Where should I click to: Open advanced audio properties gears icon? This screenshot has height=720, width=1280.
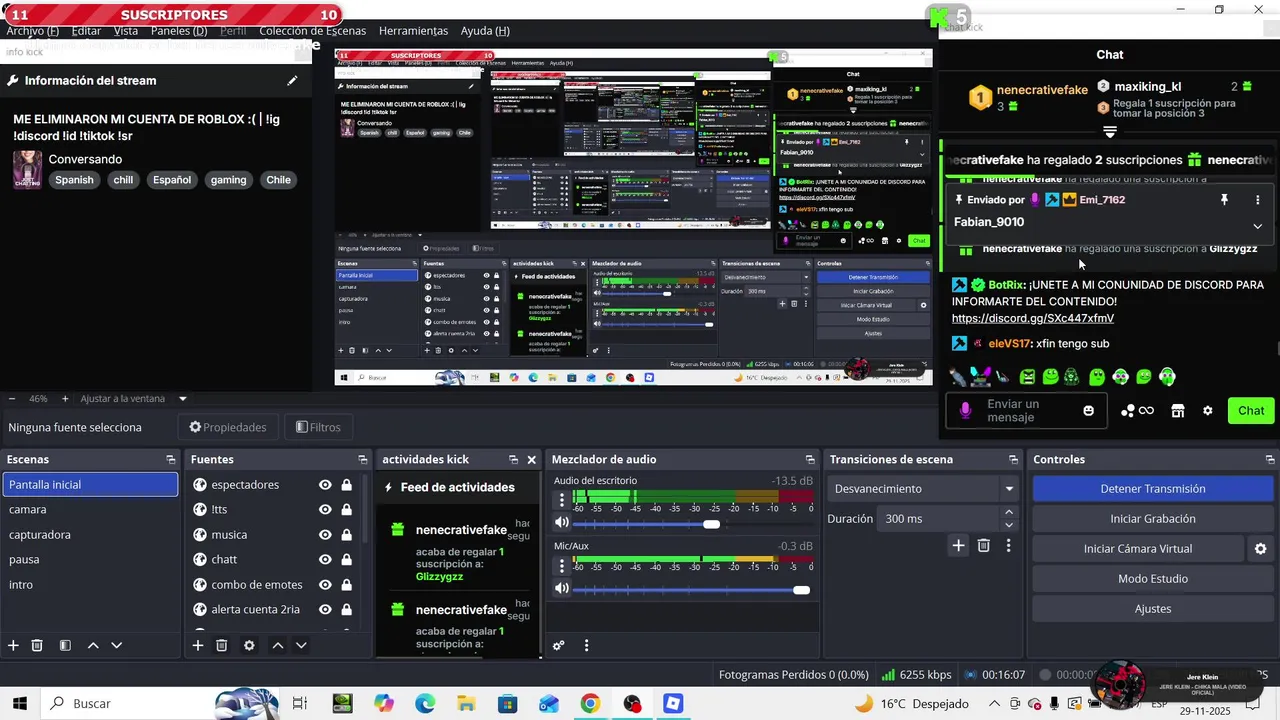559,645
